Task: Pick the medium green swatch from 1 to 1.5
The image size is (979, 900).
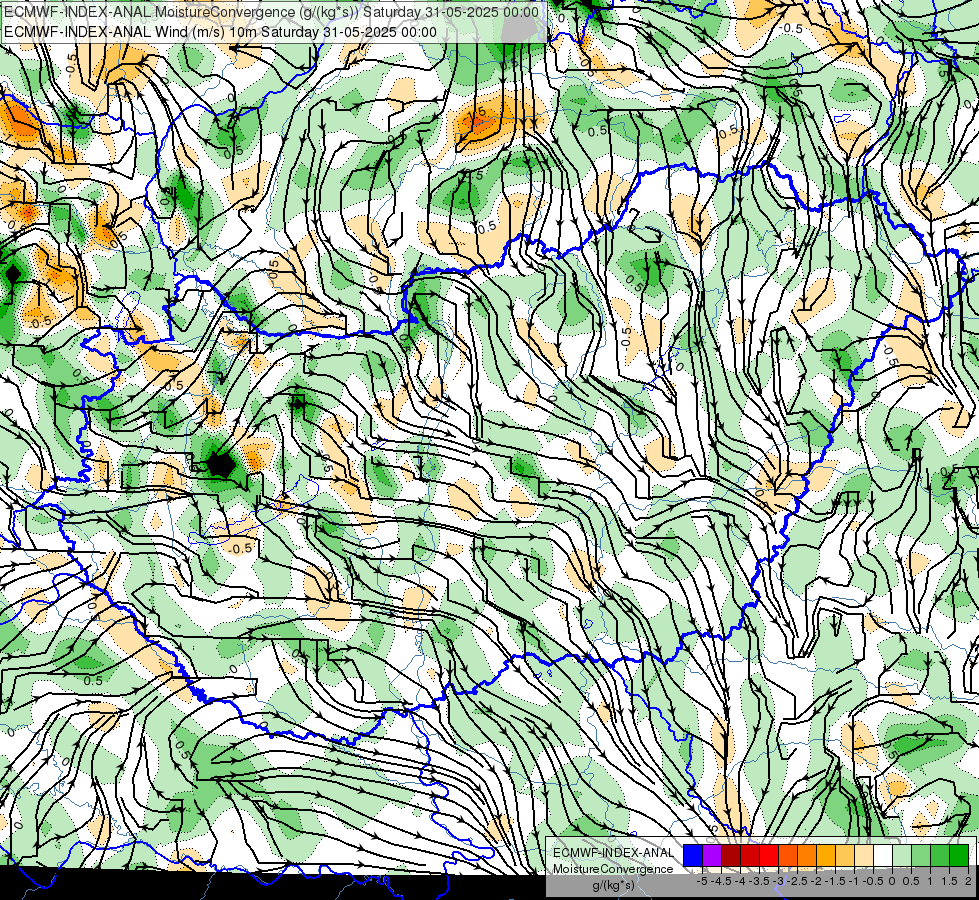Action: (940, 855)
